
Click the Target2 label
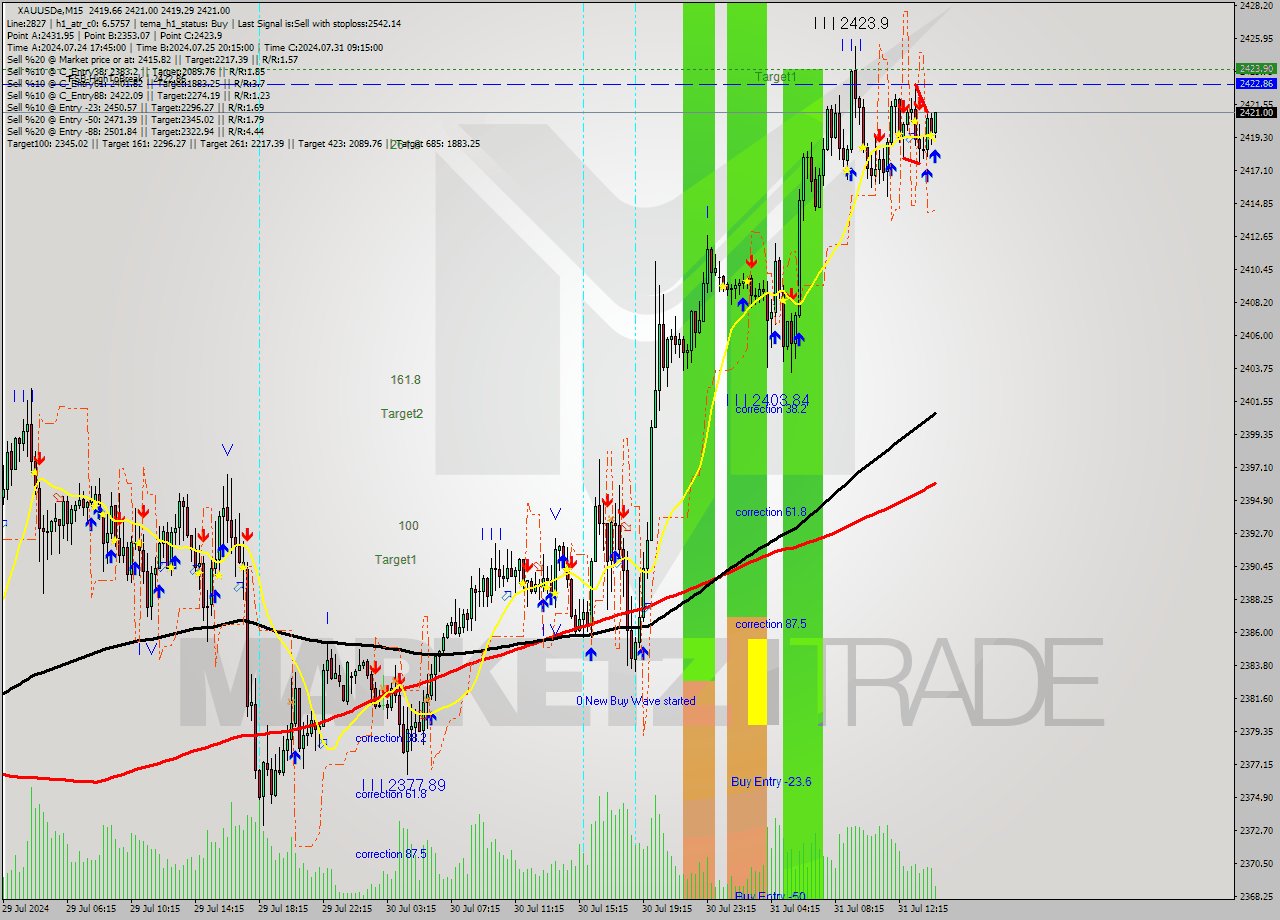(401, 413)
